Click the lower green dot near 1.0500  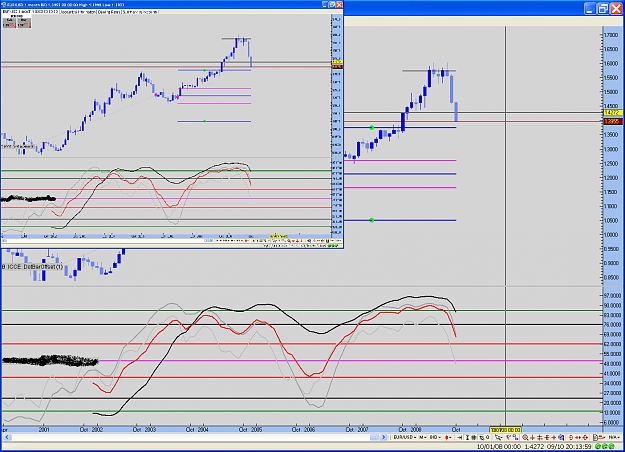(371, 220)
